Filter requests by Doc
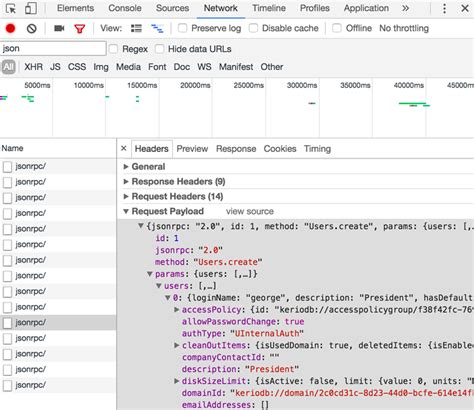This screenshot has height=410, width=474. pyautogui.click(x=182, y=67)
